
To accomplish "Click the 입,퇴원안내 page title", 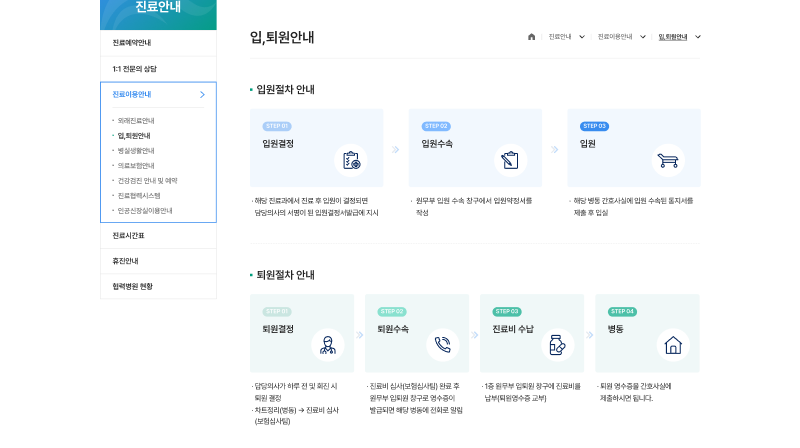I will (282, 37).
